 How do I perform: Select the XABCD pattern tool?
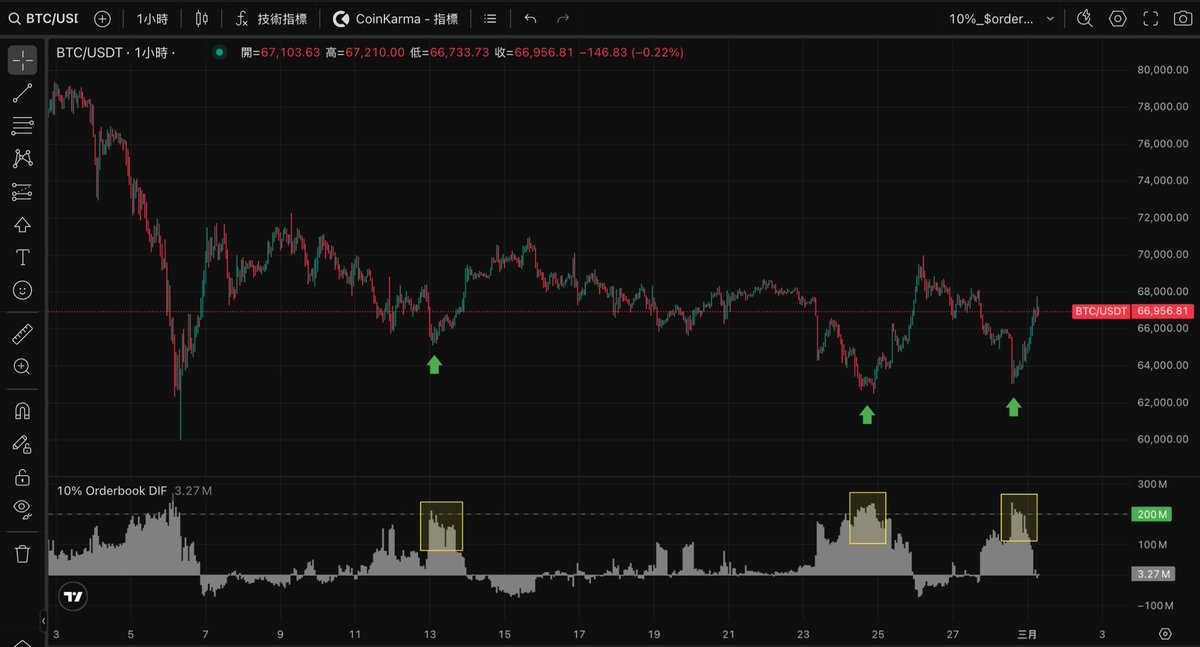[22, 158]
